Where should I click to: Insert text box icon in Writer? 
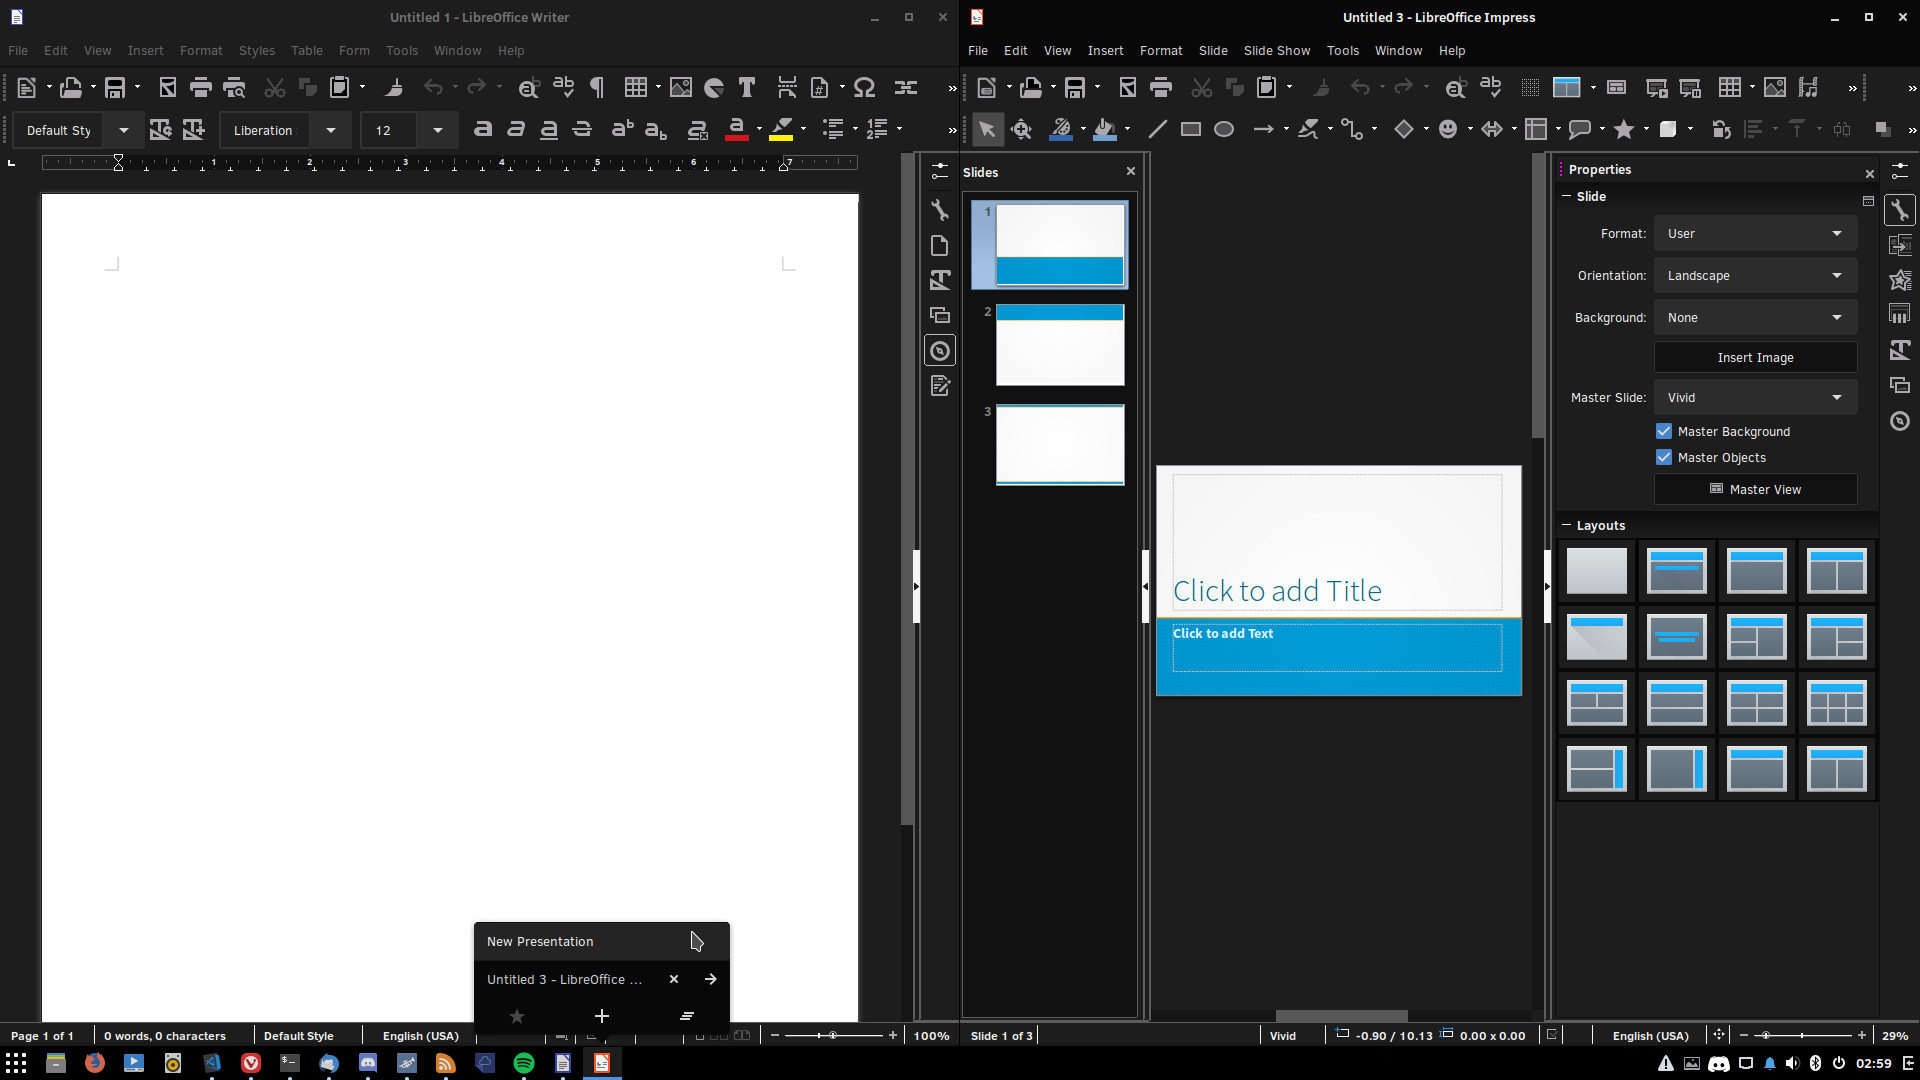point(747,88)
